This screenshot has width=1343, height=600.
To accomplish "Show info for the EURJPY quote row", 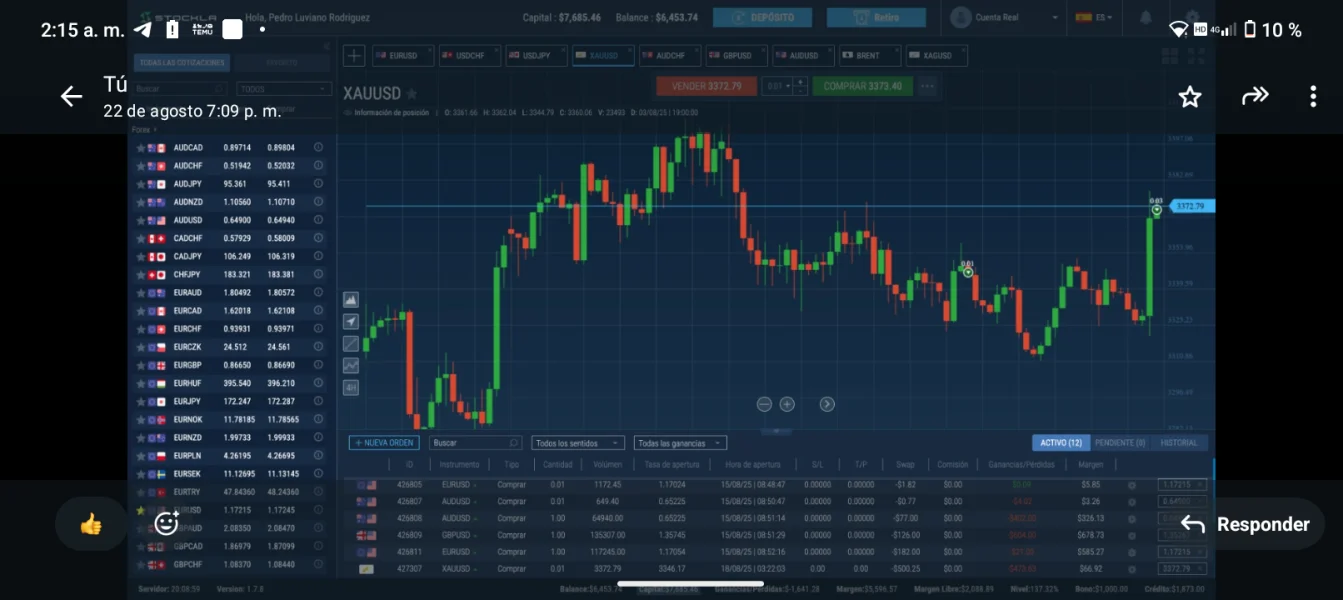I will [x=318, y=402].
